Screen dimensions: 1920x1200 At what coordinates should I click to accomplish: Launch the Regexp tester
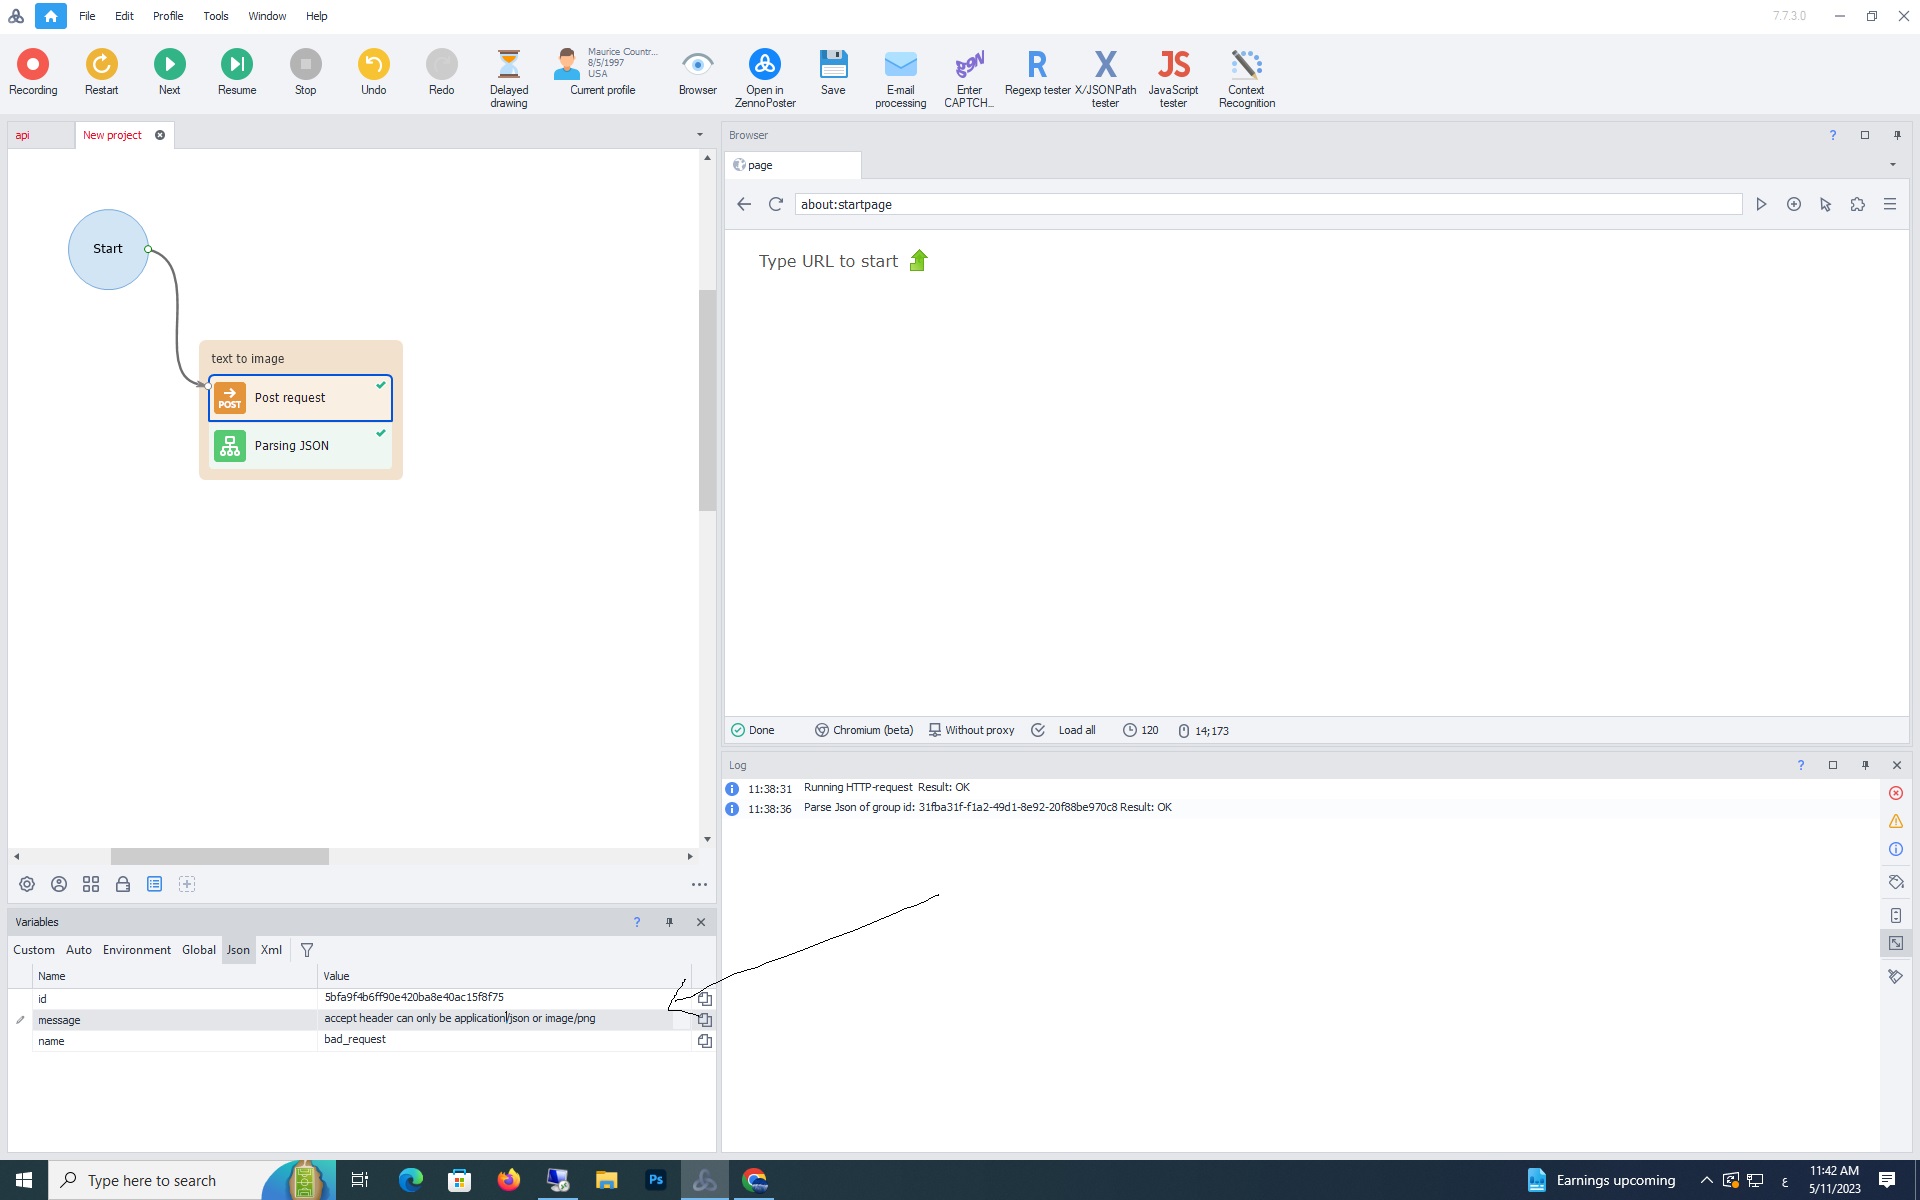pyautogui.click(x=1037, y=73)
